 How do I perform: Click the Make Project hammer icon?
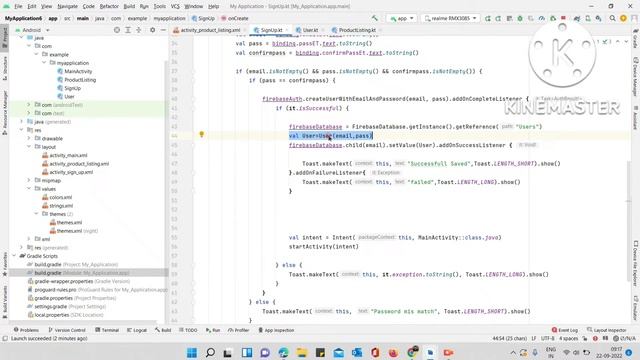point(374,18)
